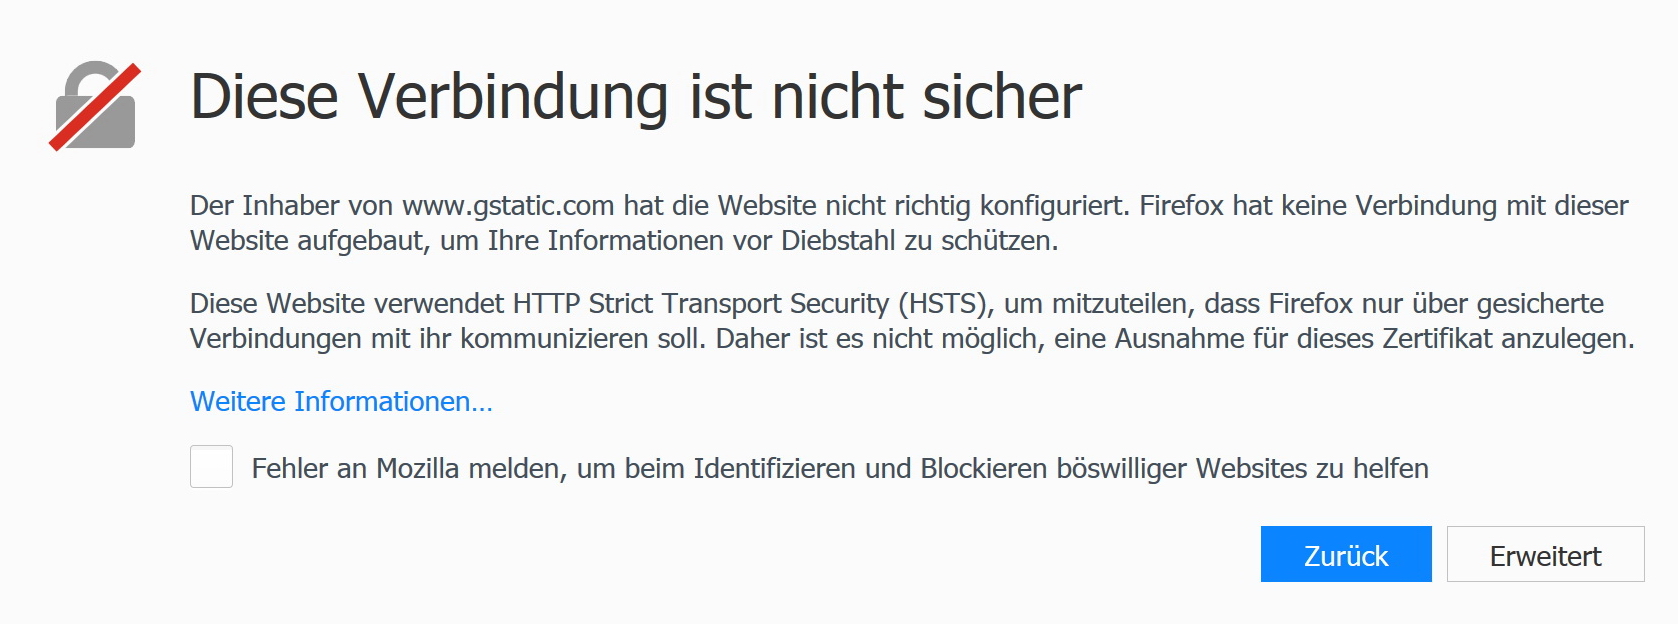The height and width of the screenshot is (624, 1678).
Task: Click the word "Verbindung" in the large heading
Action: [x=512, y=97]
